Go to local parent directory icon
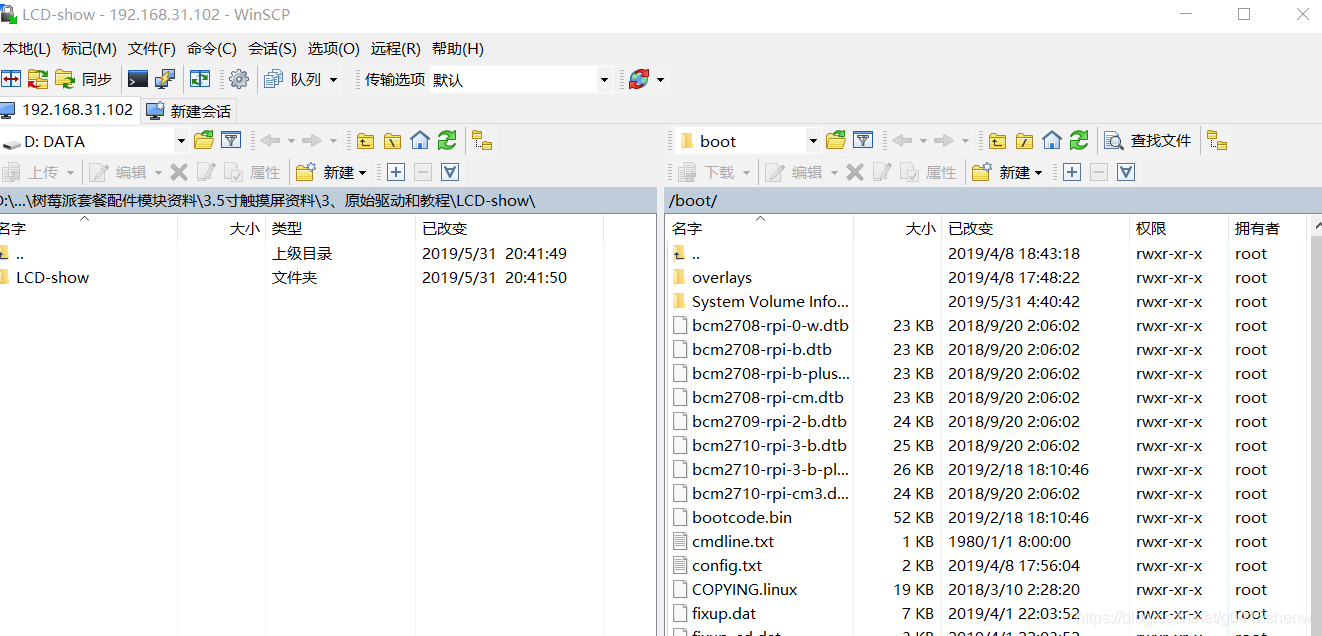1322x636 pixels. 366,141
